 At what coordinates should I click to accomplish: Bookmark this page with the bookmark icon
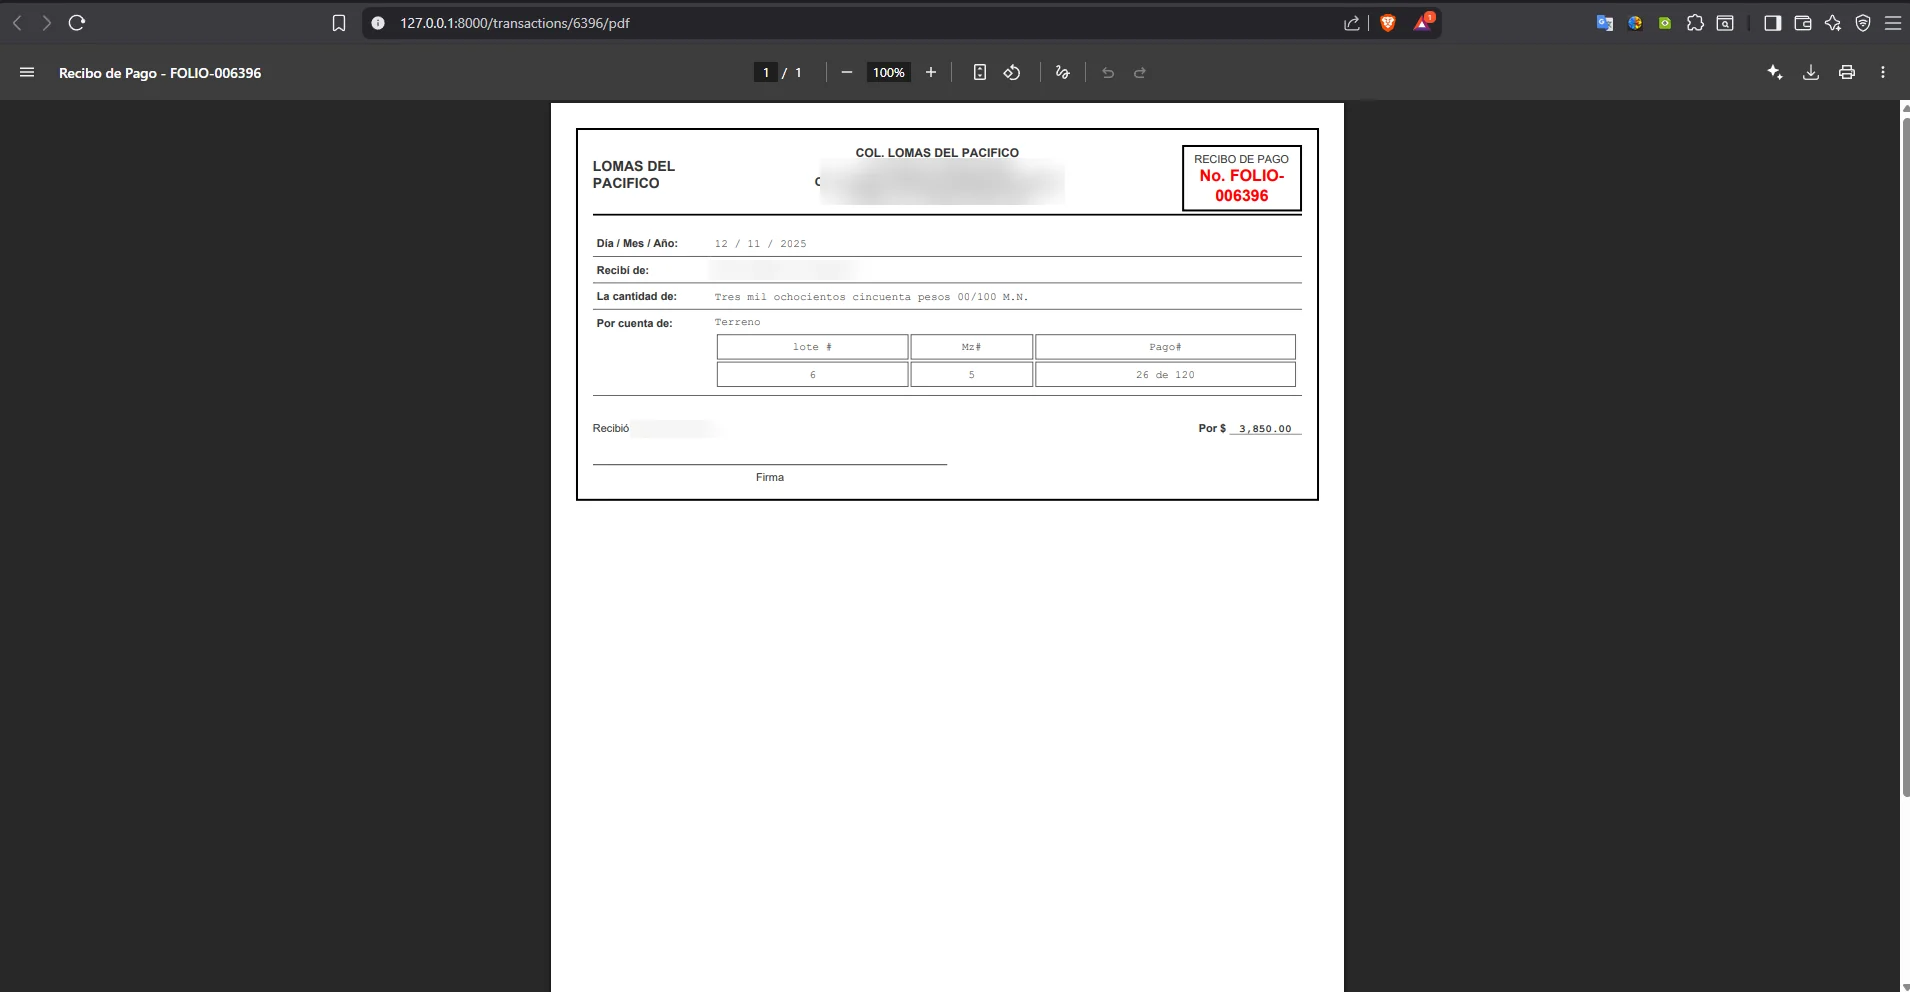pyautogui.click(x=339, y=23)
